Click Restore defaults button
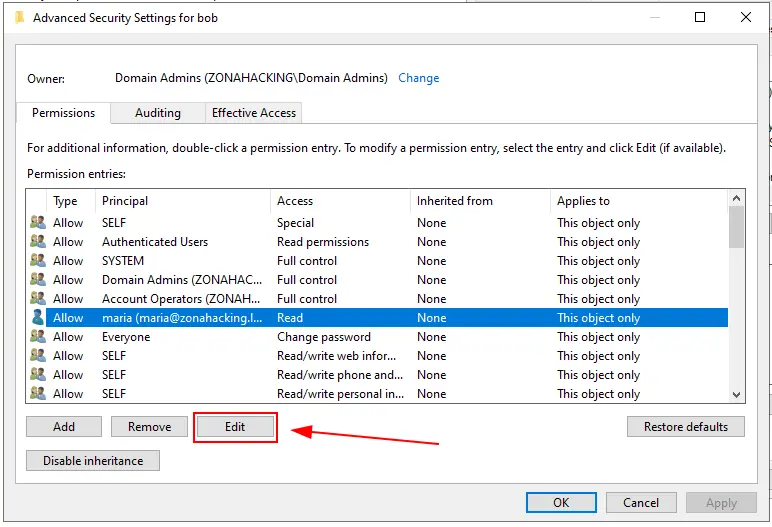 [685, 427]
